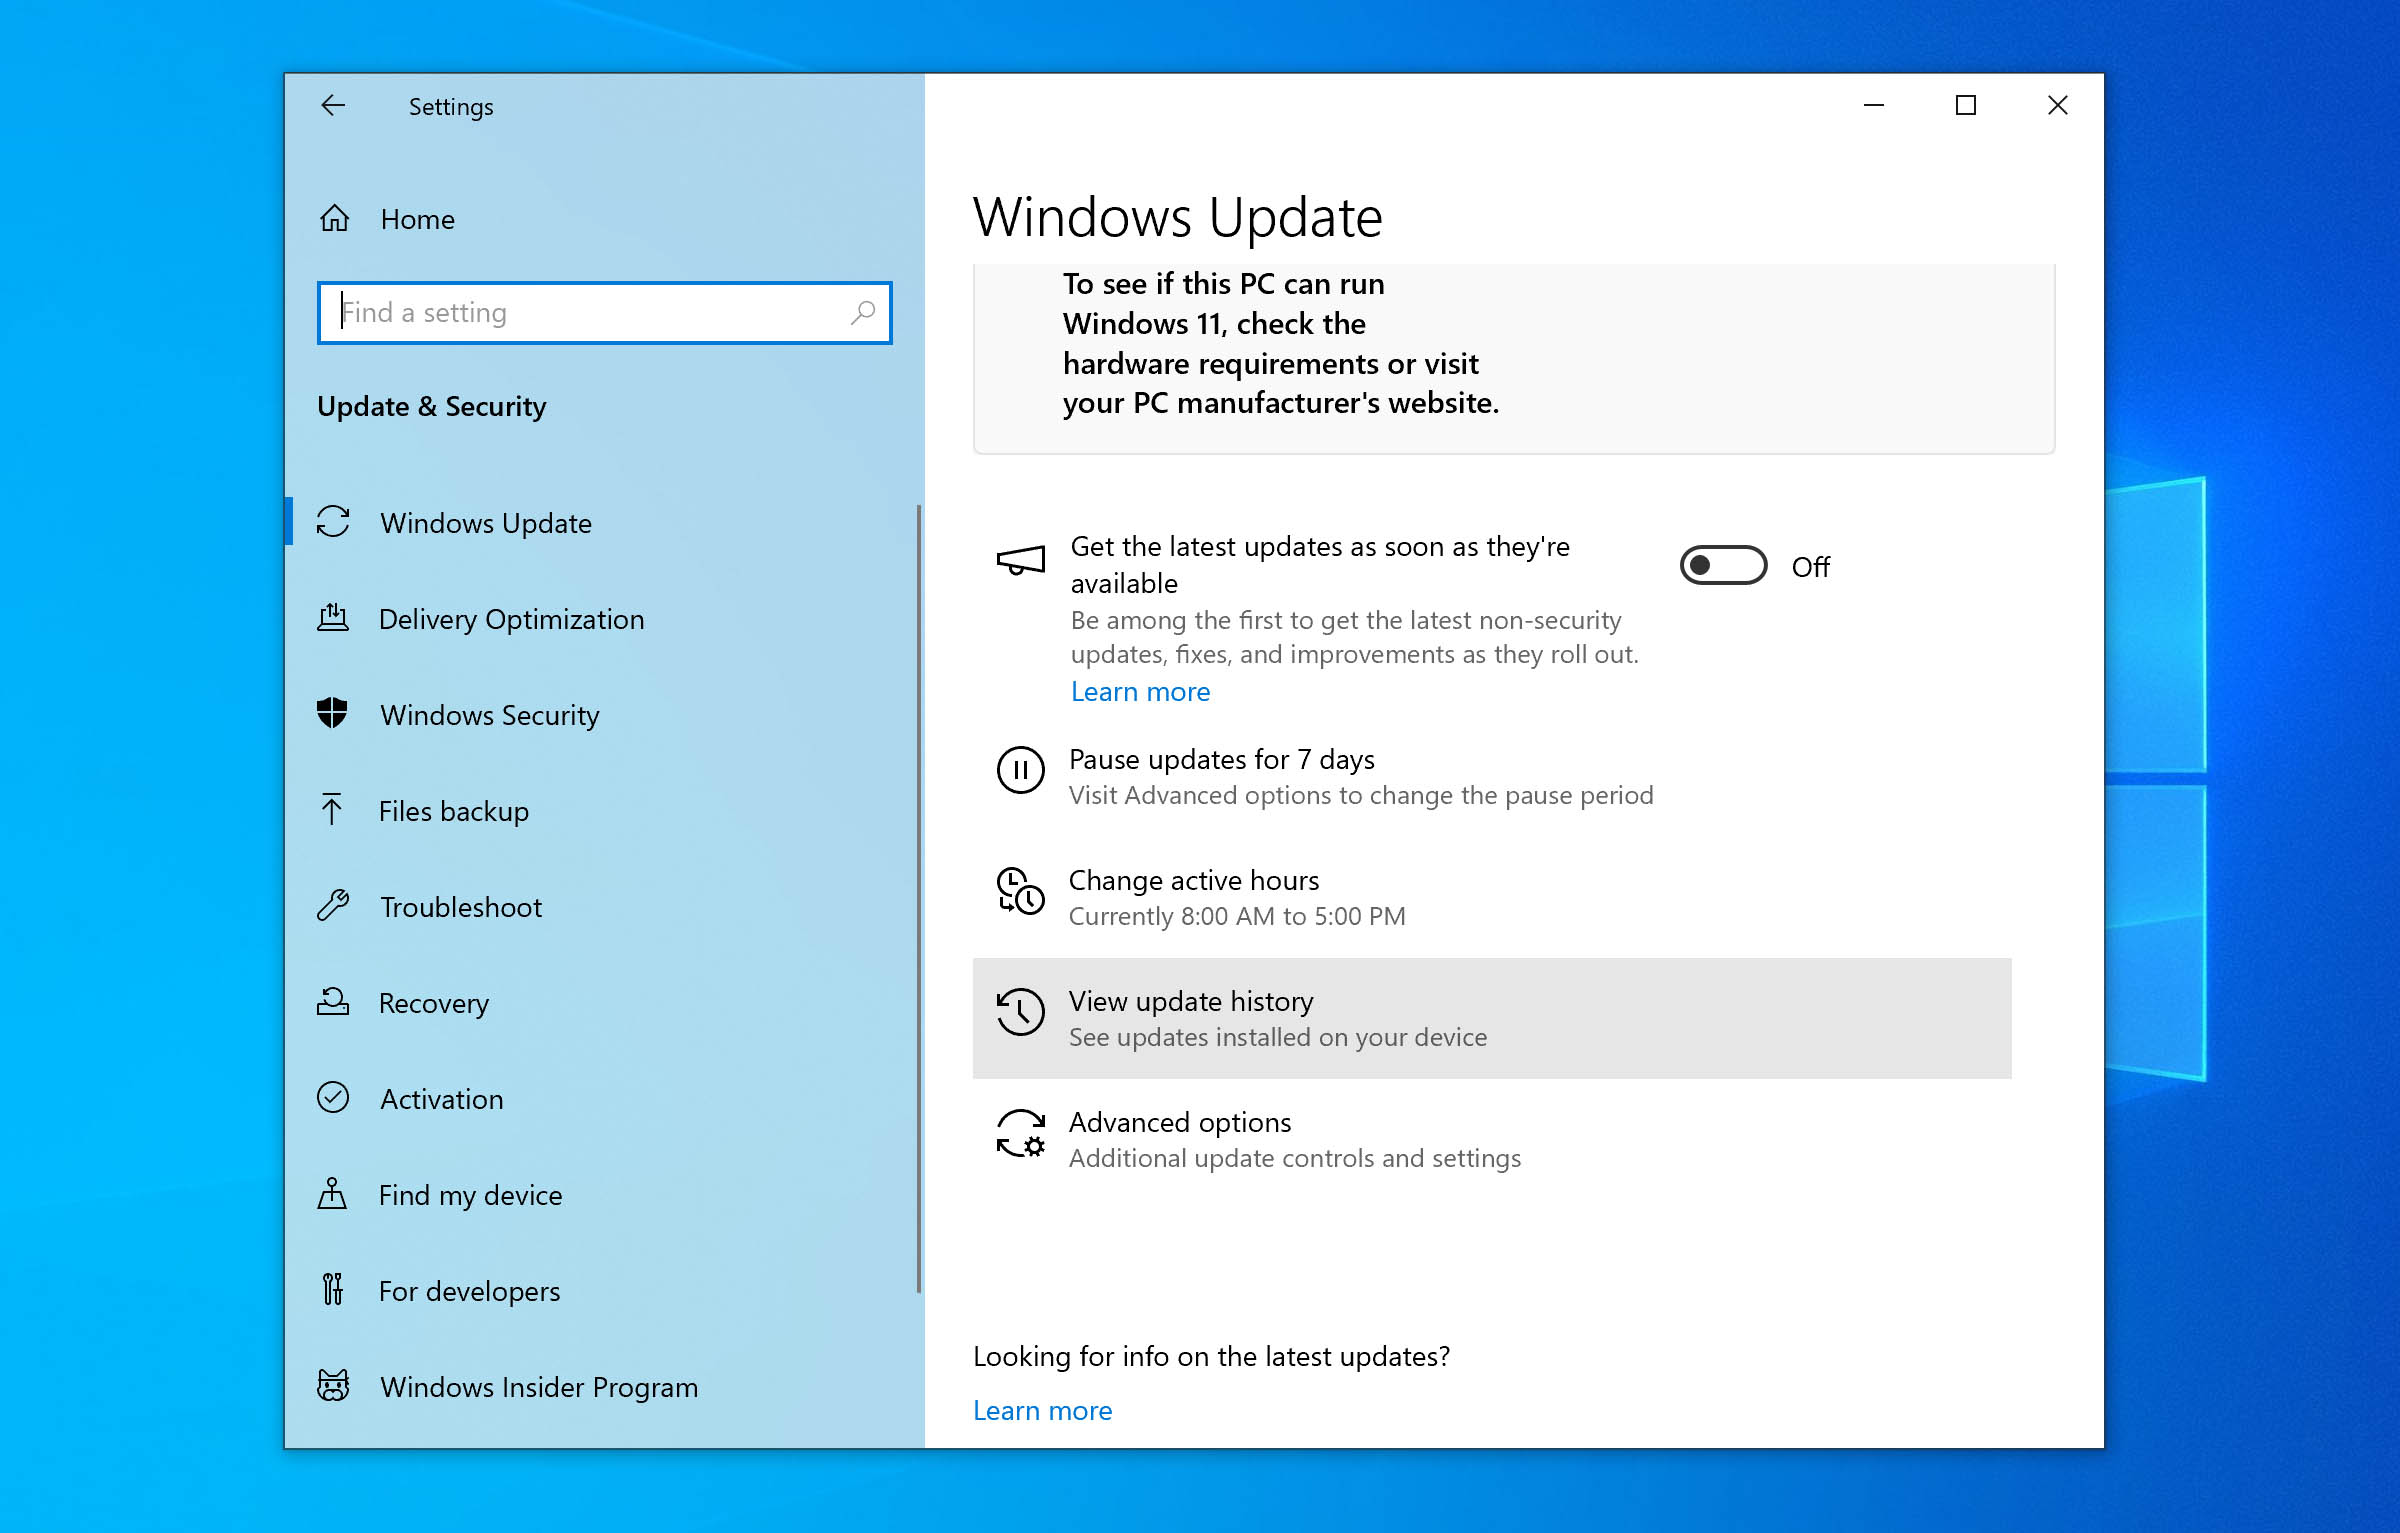Click the Files backup arrow icon
Image resolution: width=2400 pixels, height=1533 pixels.
click(332, 810)
